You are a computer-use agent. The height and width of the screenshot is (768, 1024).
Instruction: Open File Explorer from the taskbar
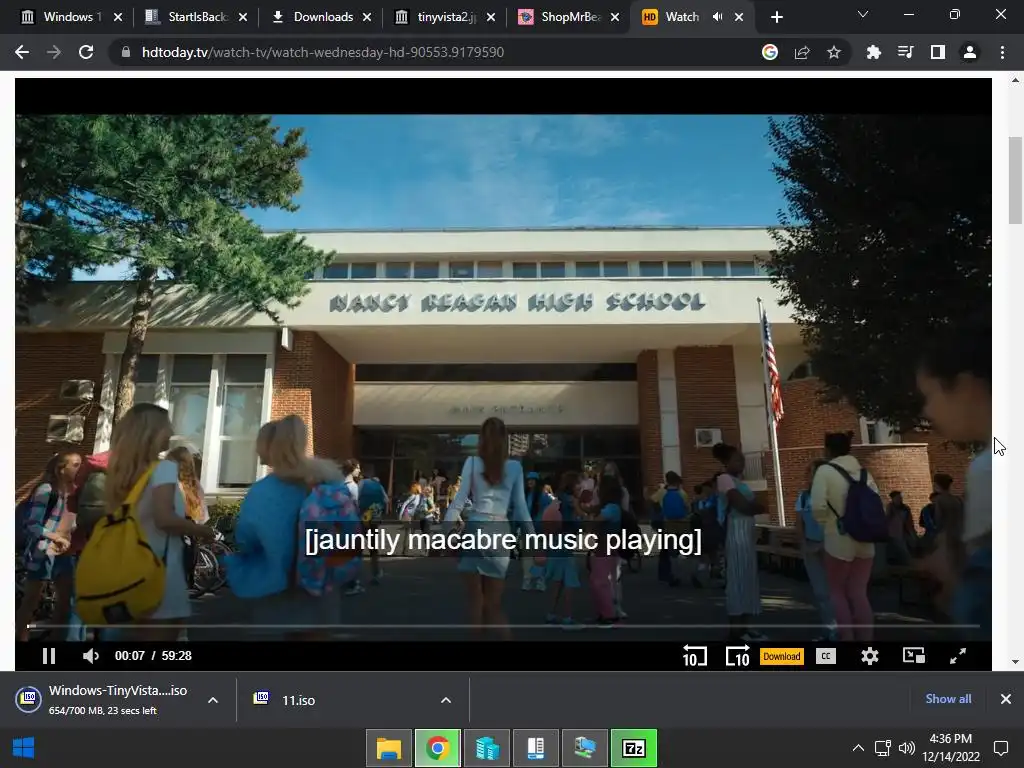click(x=389, y=748)
